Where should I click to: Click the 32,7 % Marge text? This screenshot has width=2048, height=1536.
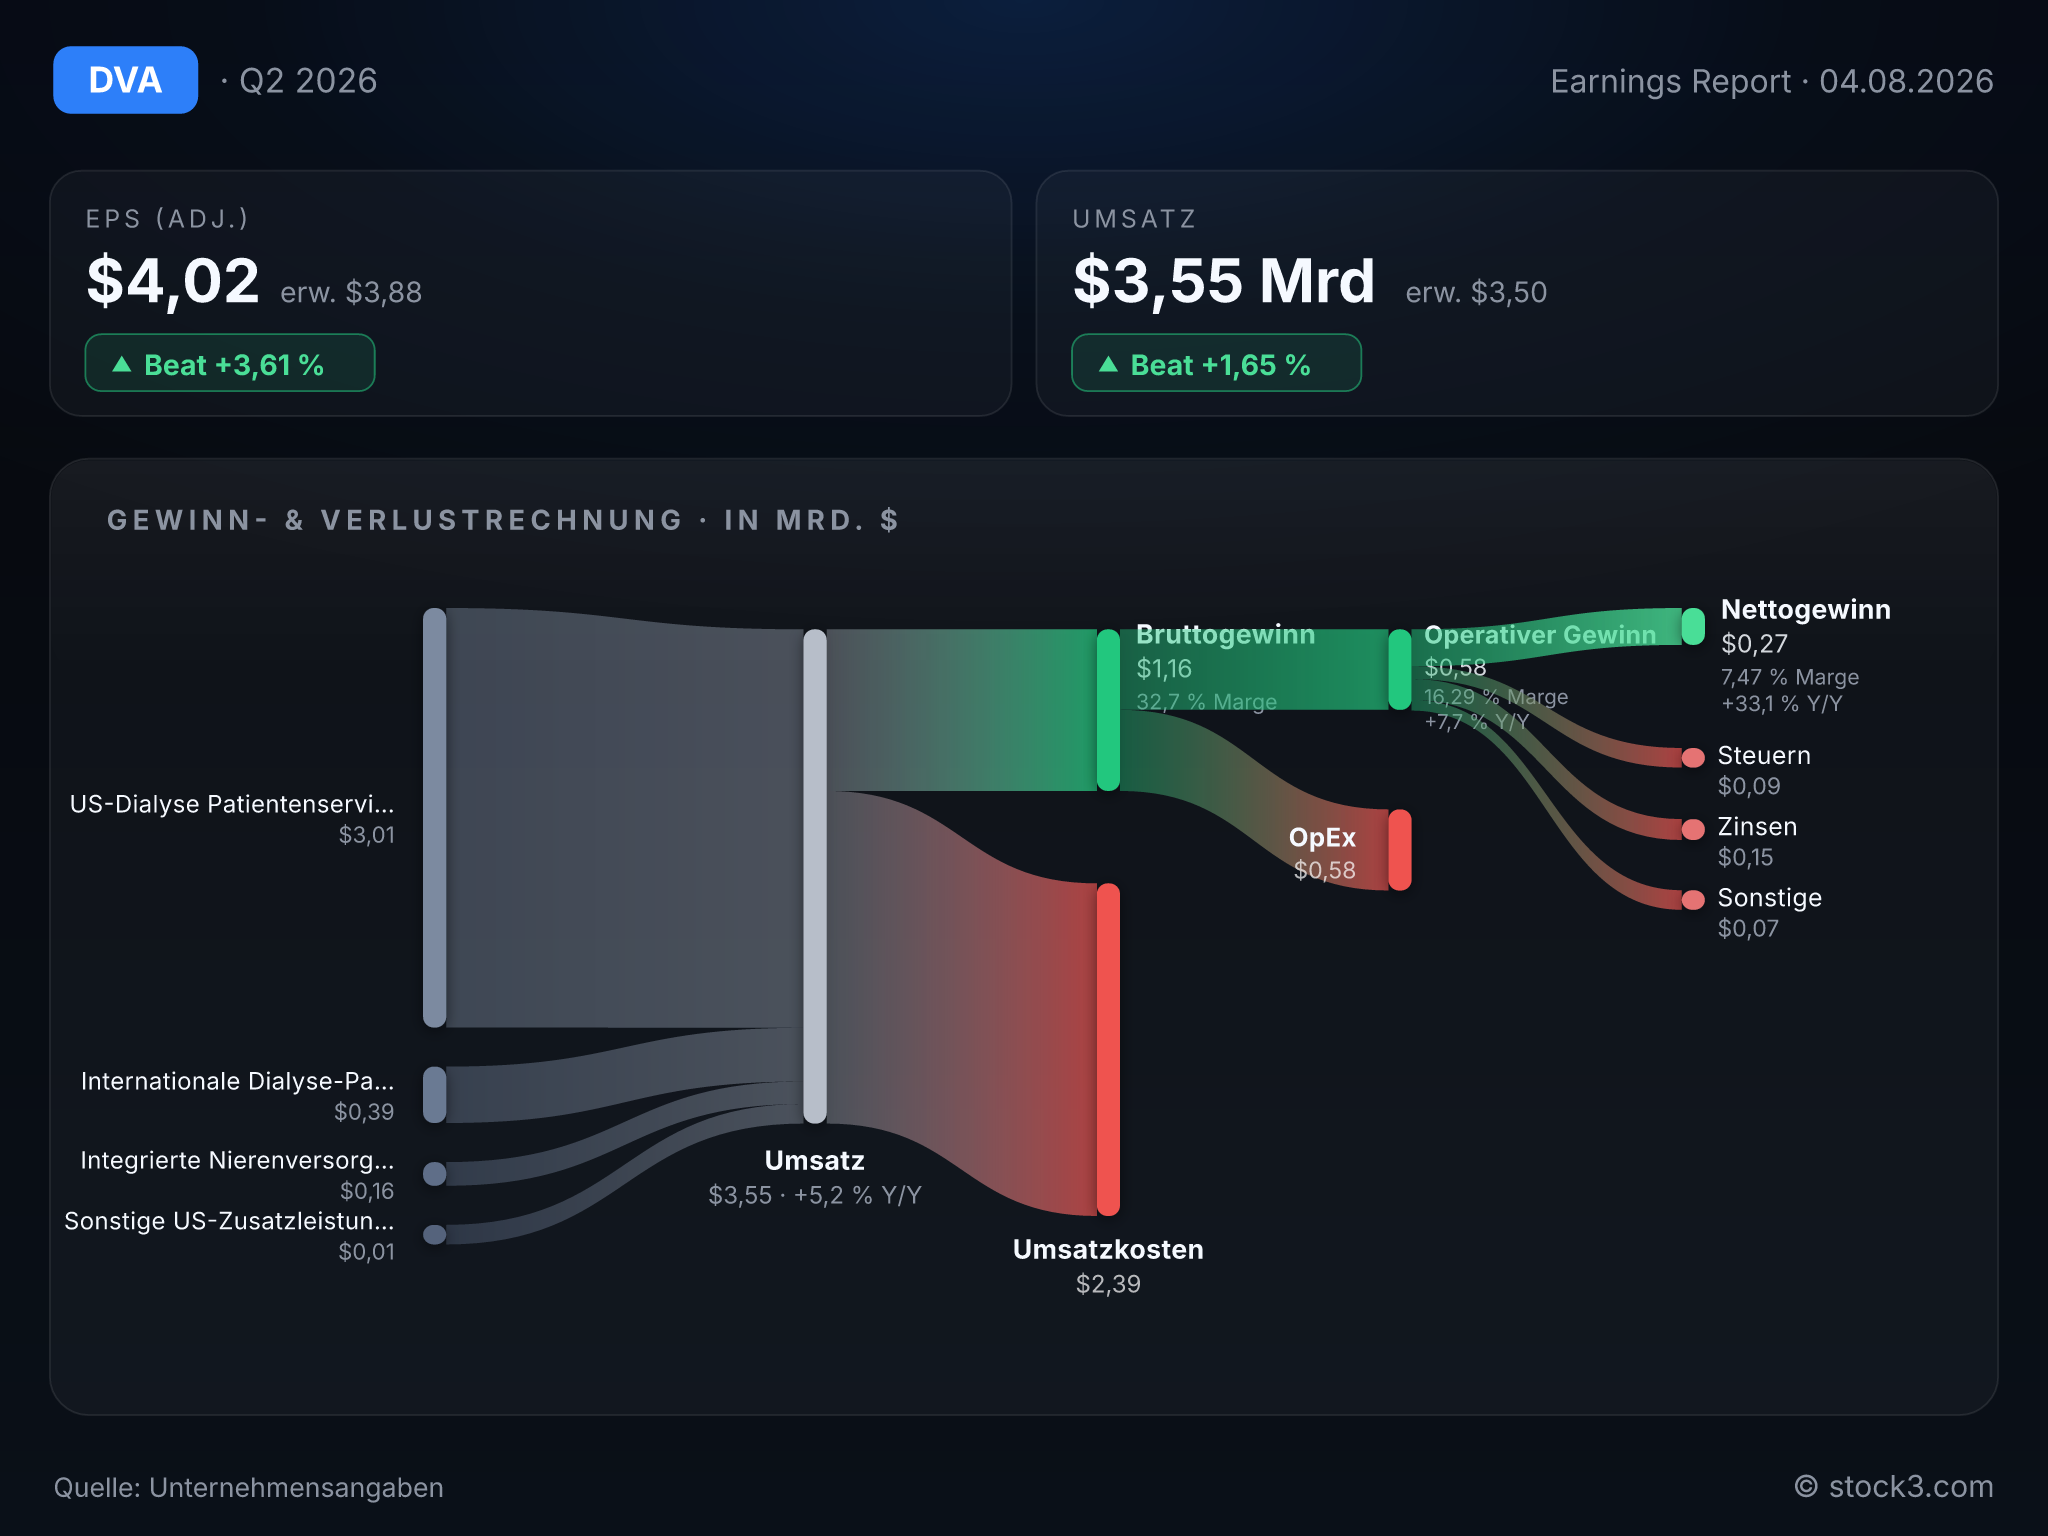[1206, 702]
